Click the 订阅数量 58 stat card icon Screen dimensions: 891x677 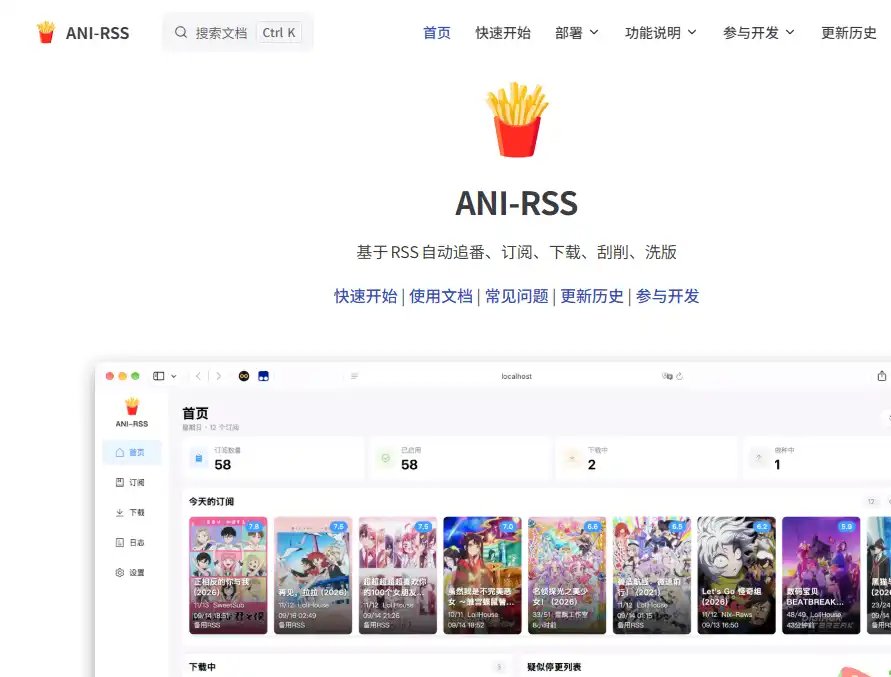coord(198,458)
